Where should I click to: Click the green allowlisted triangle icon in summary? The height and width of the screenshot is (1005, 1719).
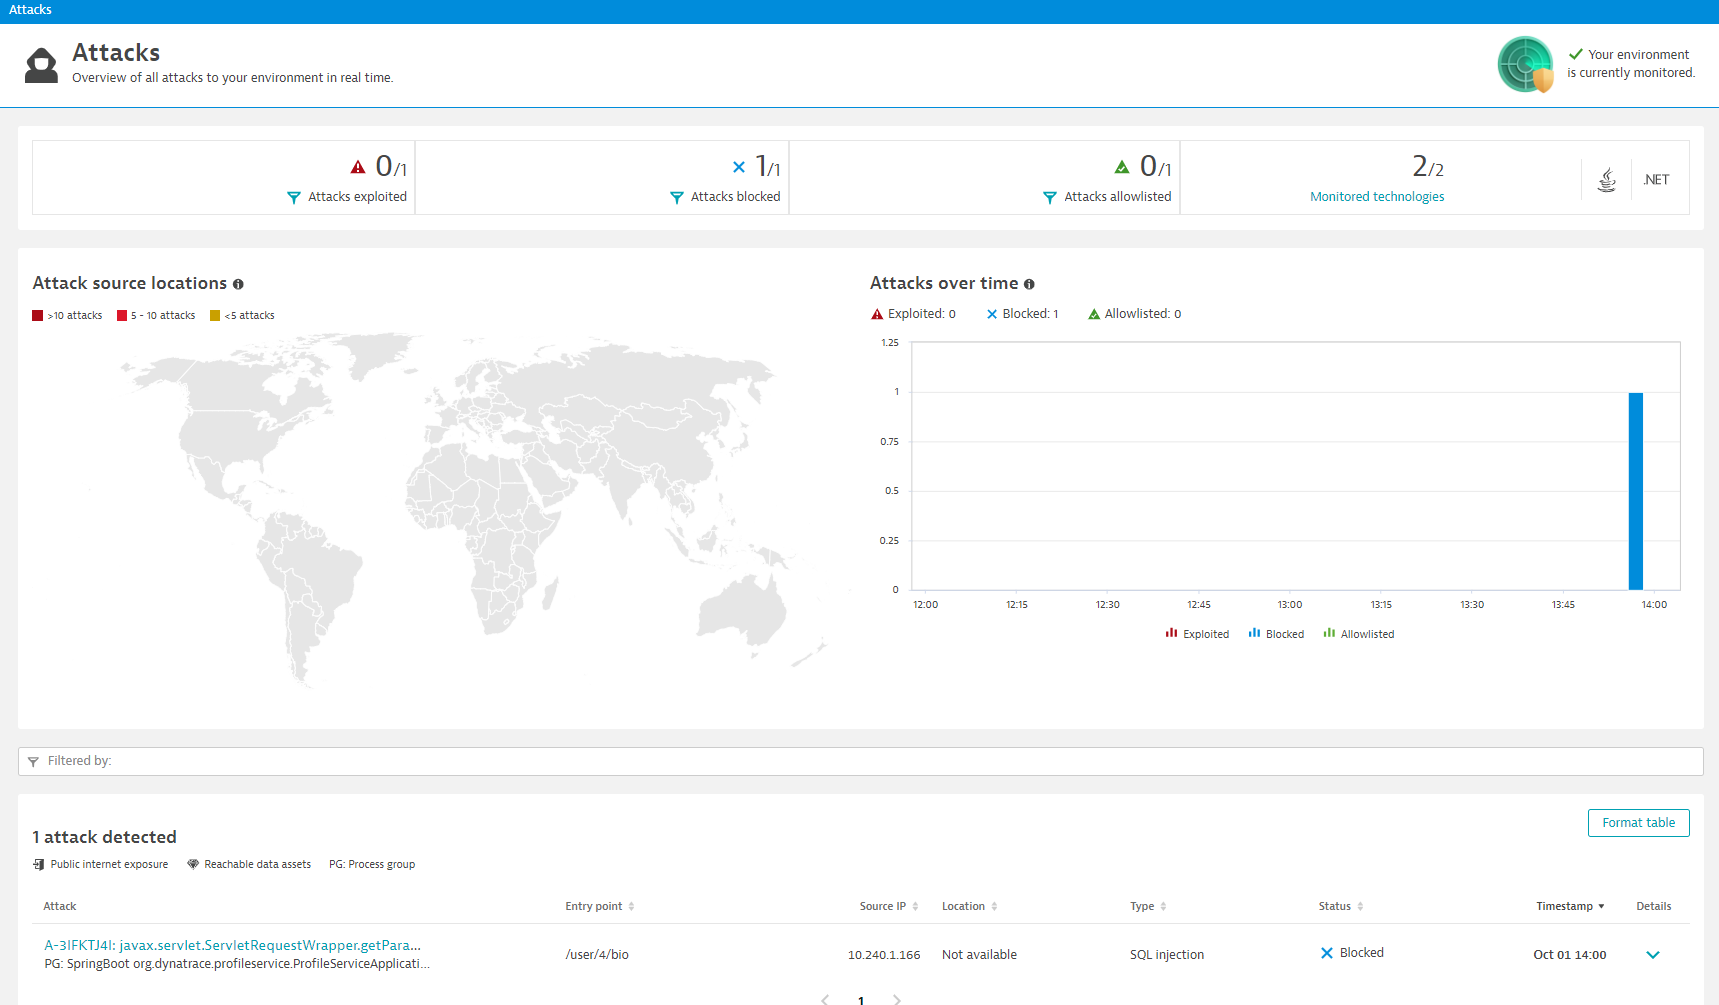1122,167
